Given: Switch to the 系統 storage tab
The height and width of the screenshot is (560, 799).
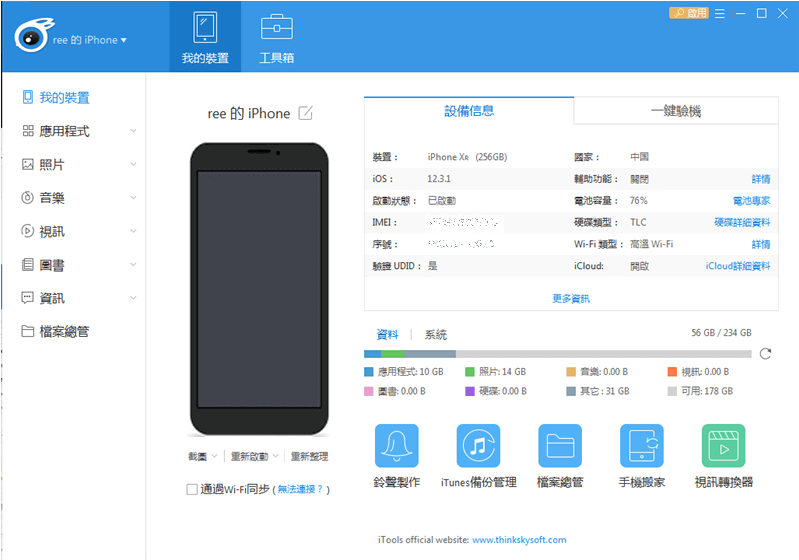Looking at the screenshot, I should point(436,334).
